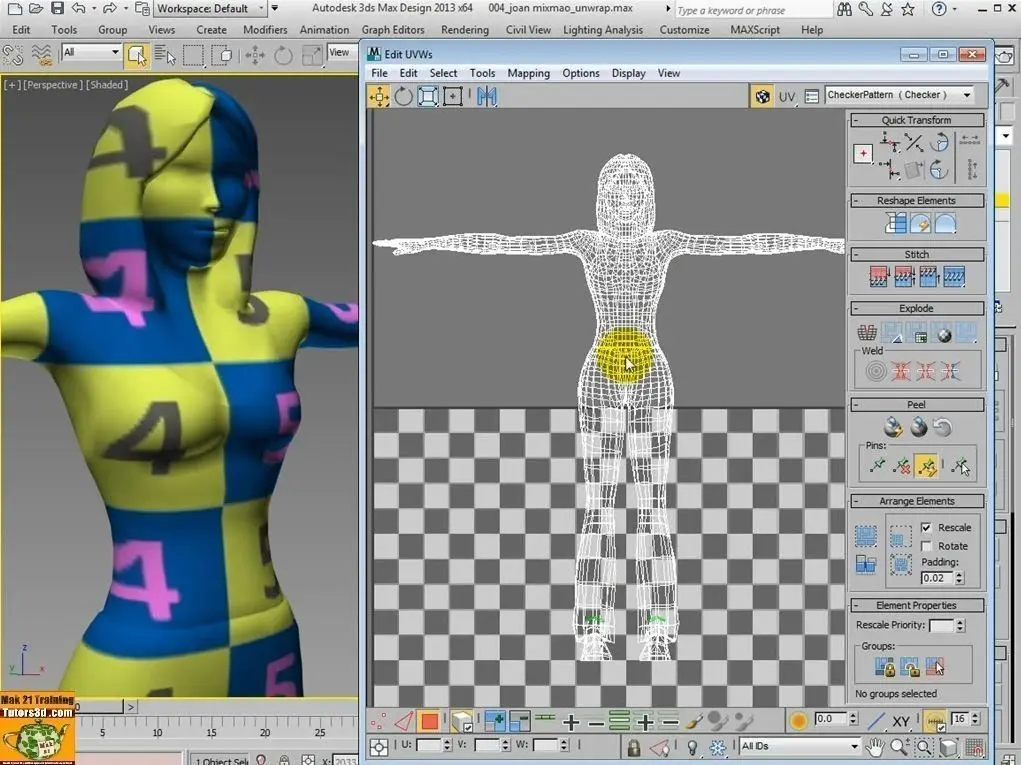1021x765 pixels.
Task: Click the Pin Selected icon
Action: tap(877, 466)
